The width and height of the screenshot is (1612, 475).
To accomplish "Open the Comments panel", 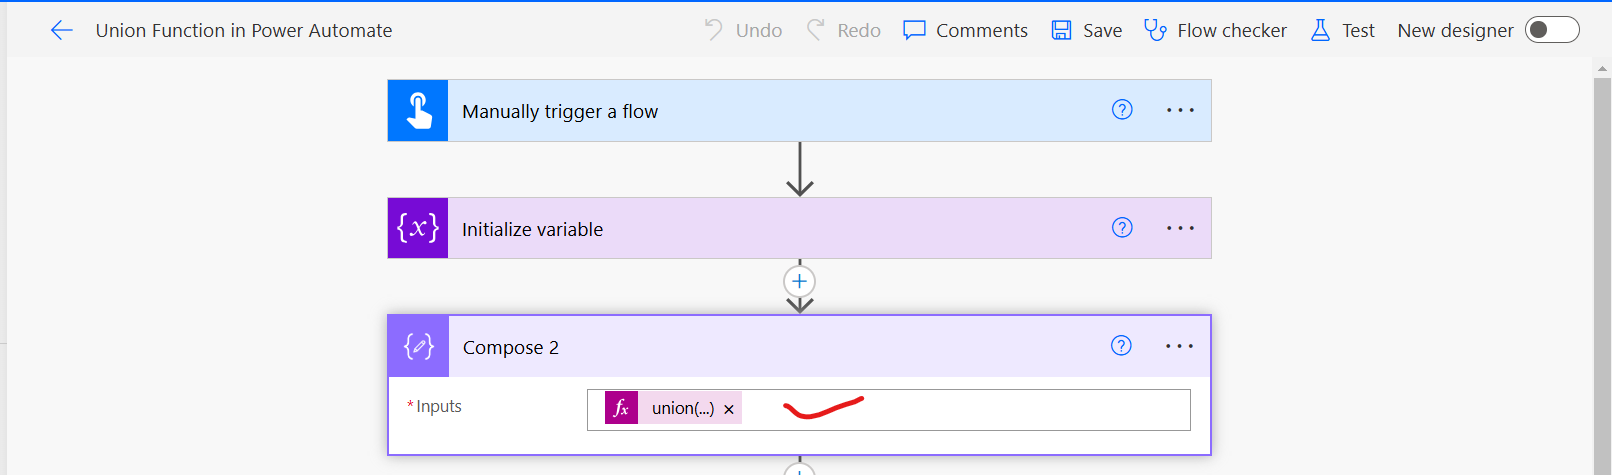I will pyautogui.click(x=965, y=31).
